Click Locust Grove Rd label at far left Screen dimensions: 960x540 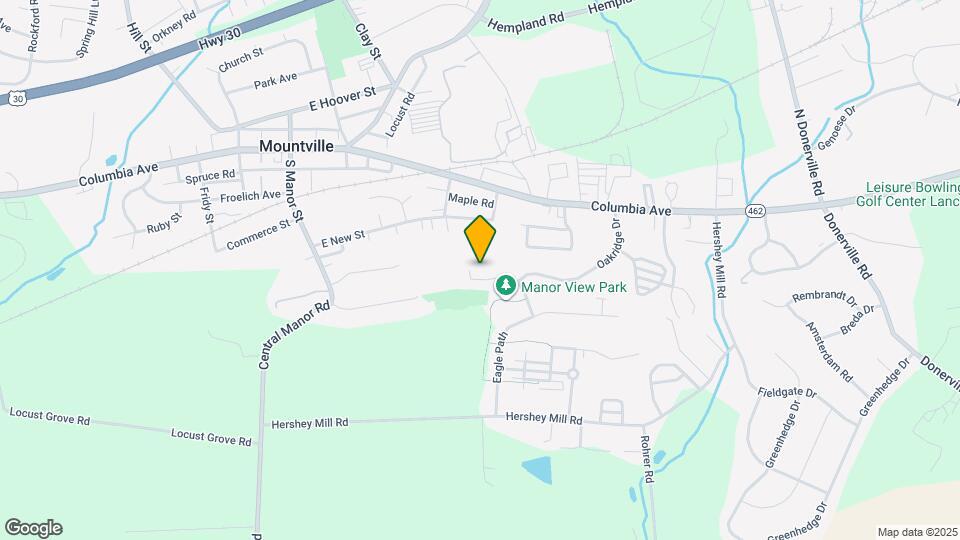click(50, 417)
